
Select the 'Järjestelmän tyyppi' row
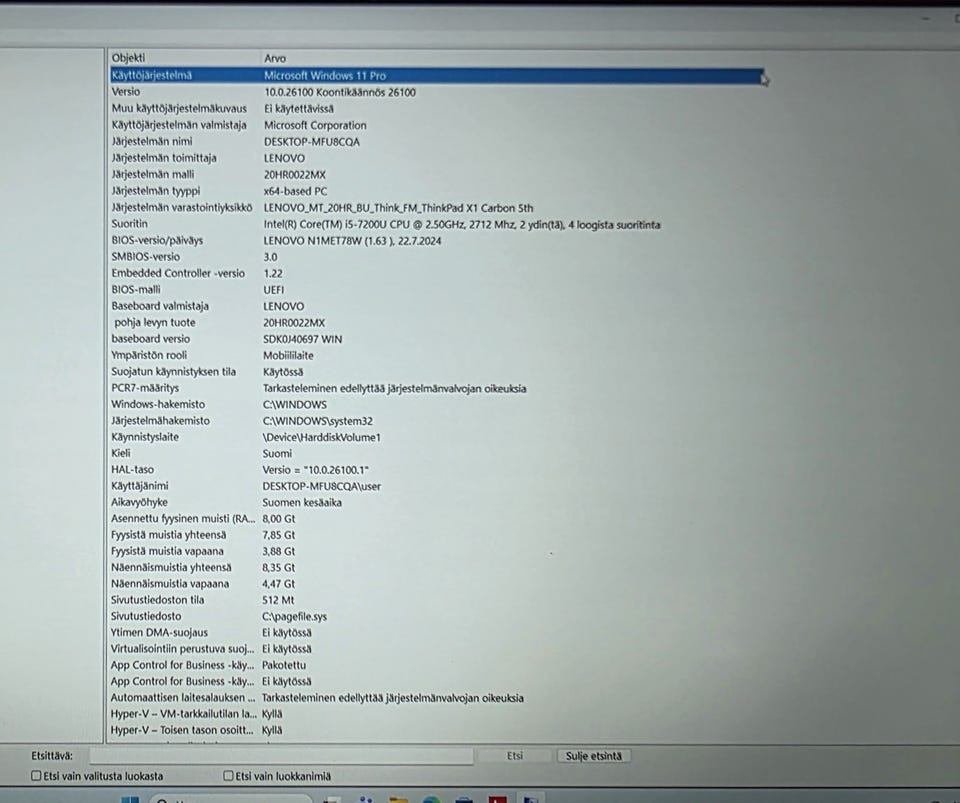tap(156, 191)
